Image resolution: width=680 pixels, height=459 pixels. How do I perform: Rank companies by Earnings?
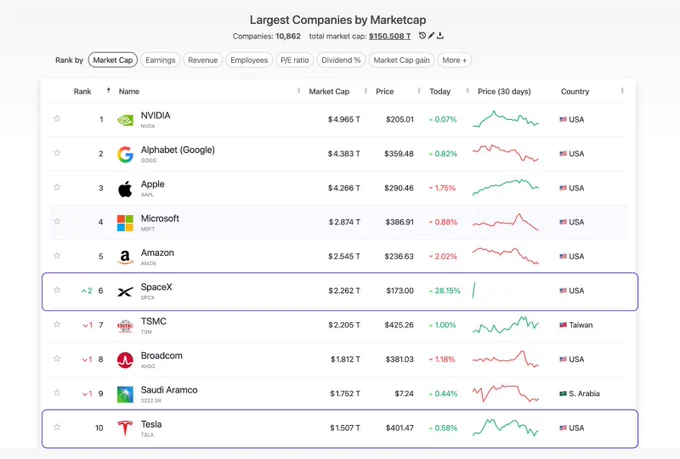[x=160, y=60]
